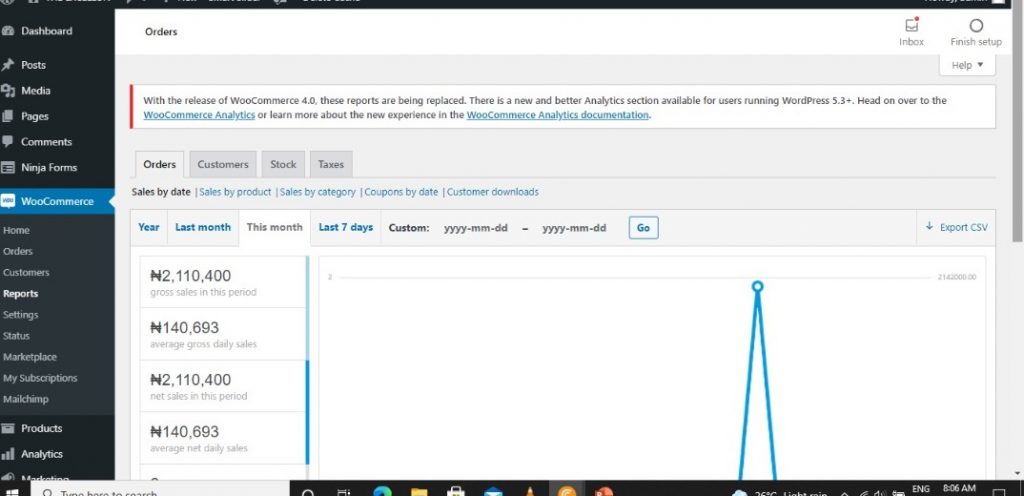The image size is (1024, 496).
Task: Click the Analytics bar chart icon
Action: click(7, 454)
